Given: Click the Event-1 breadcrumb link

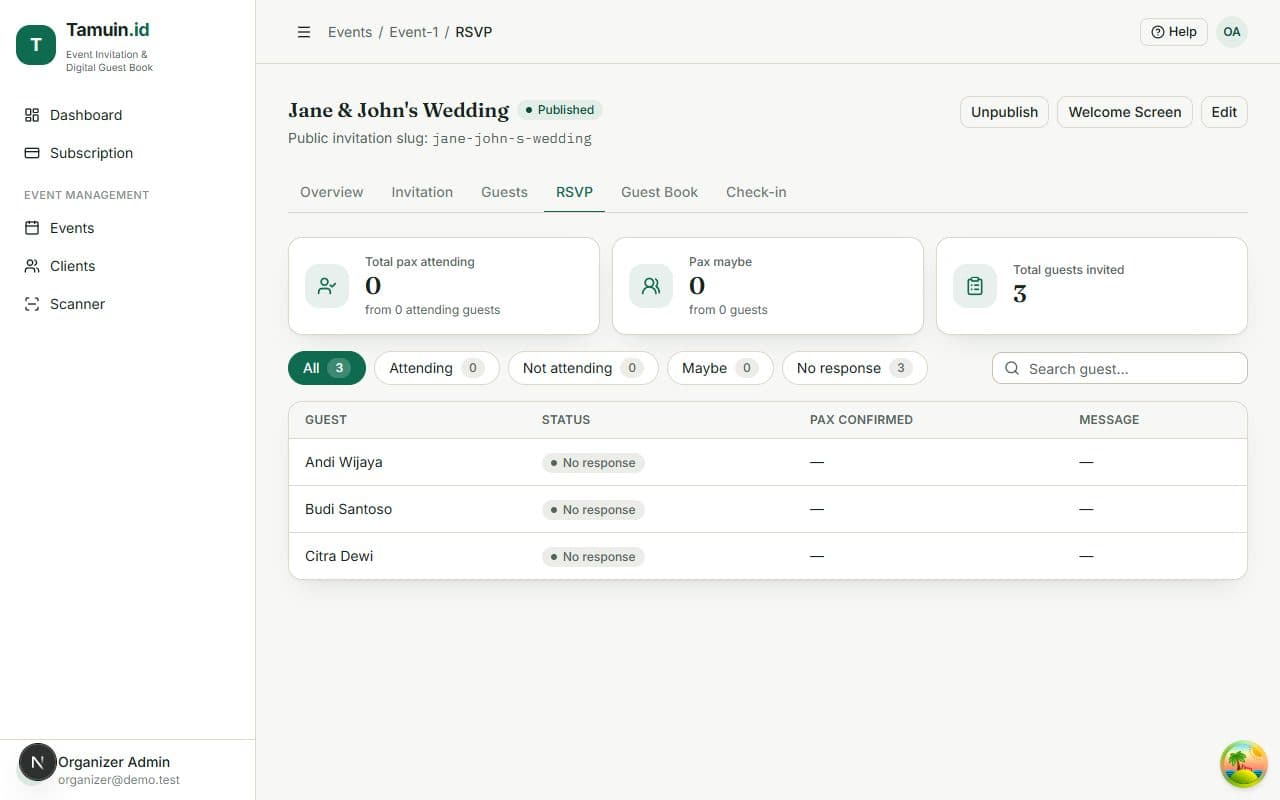Looking at the screenshot, I should pyautogui.click(x=414, y=32).
